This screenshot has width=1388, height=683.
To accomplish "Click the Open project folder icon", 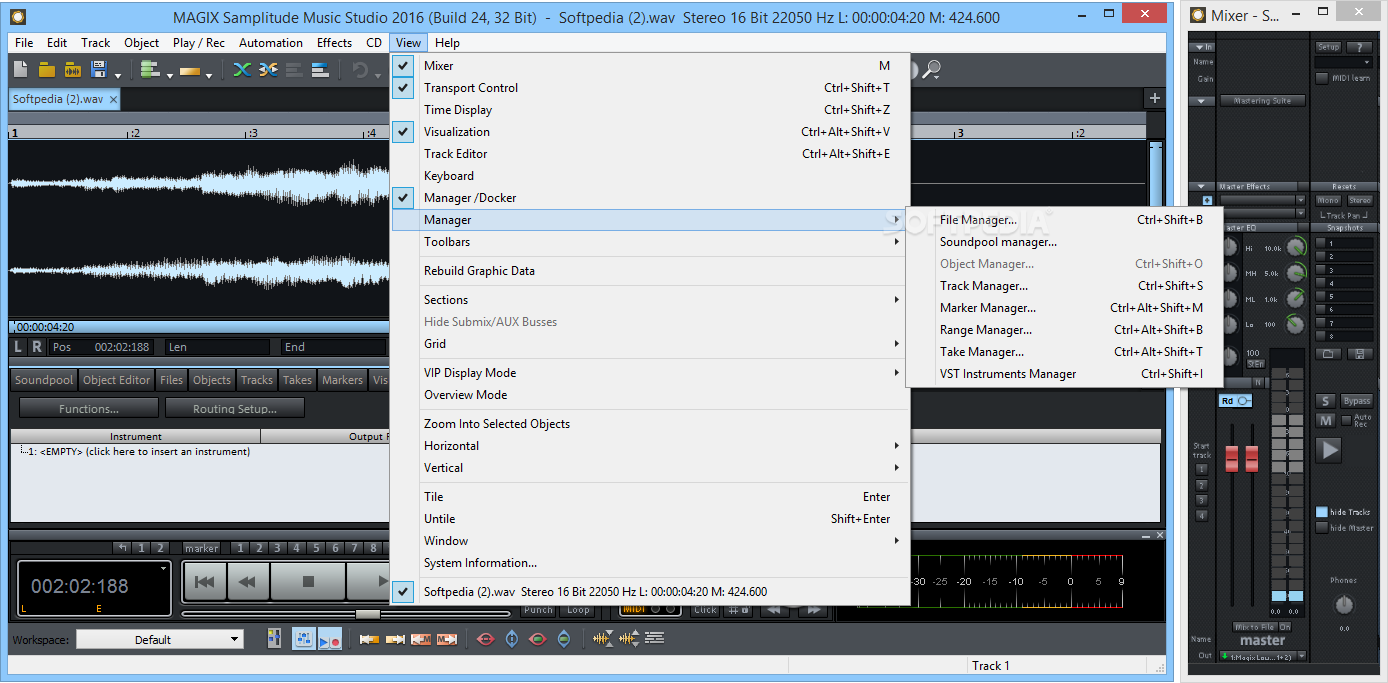I will pyautogui.click(x=47, y=70).
